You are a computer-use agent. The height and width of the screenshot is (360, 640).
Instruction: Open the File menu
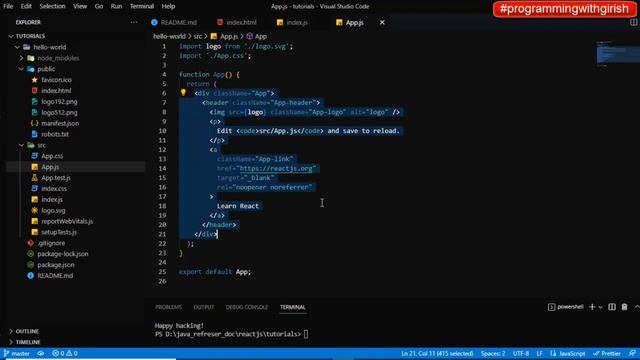point(8,6)
